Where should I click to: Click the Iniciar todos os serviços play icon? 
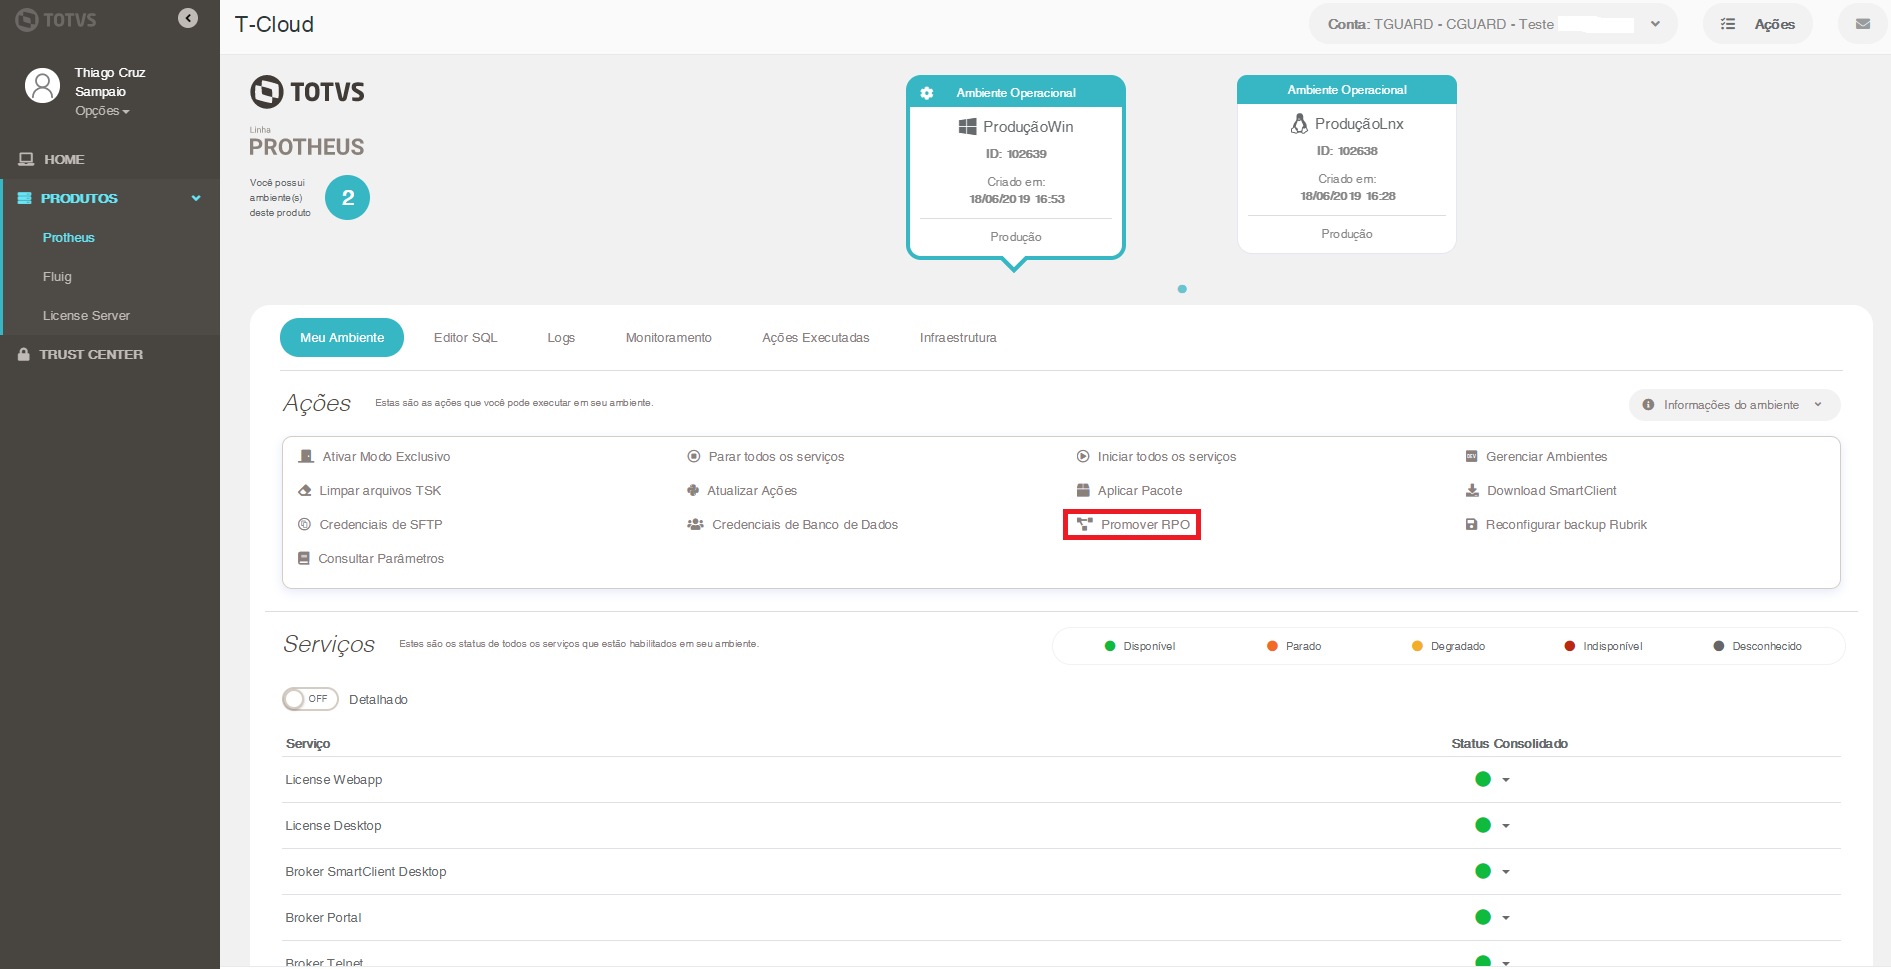point(1083,456)
